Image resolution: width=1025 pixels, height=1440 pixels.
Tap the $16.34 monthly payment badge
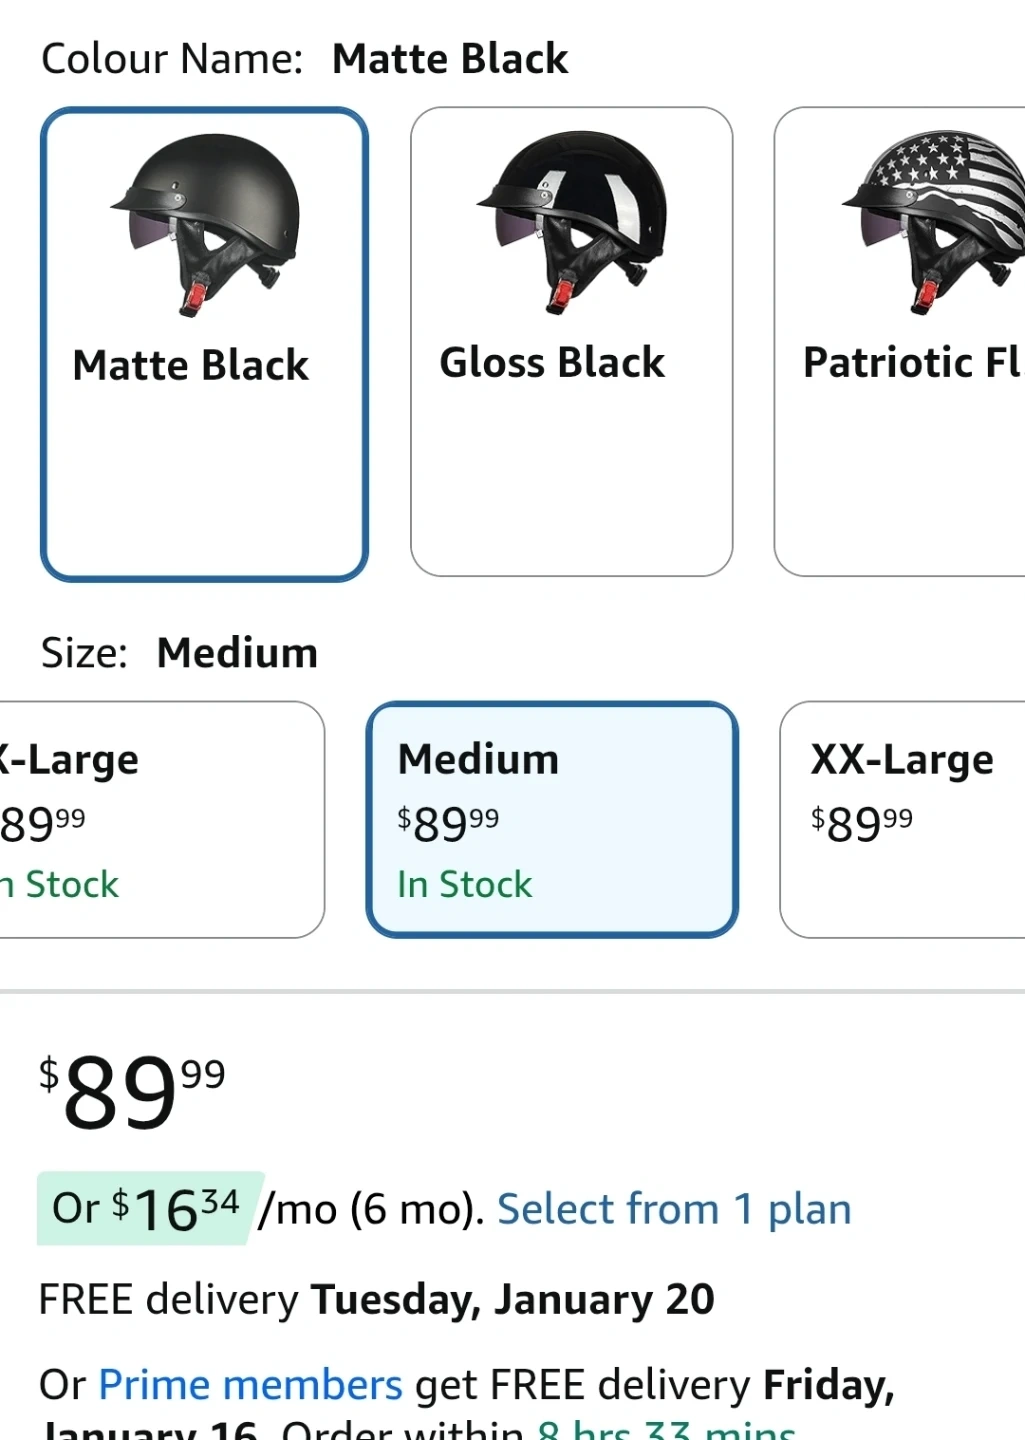[148, 1208]
